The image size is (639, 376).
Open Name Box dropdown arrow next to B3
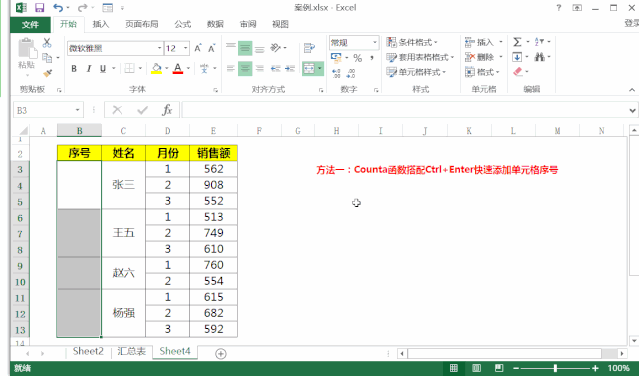[77, 110]
